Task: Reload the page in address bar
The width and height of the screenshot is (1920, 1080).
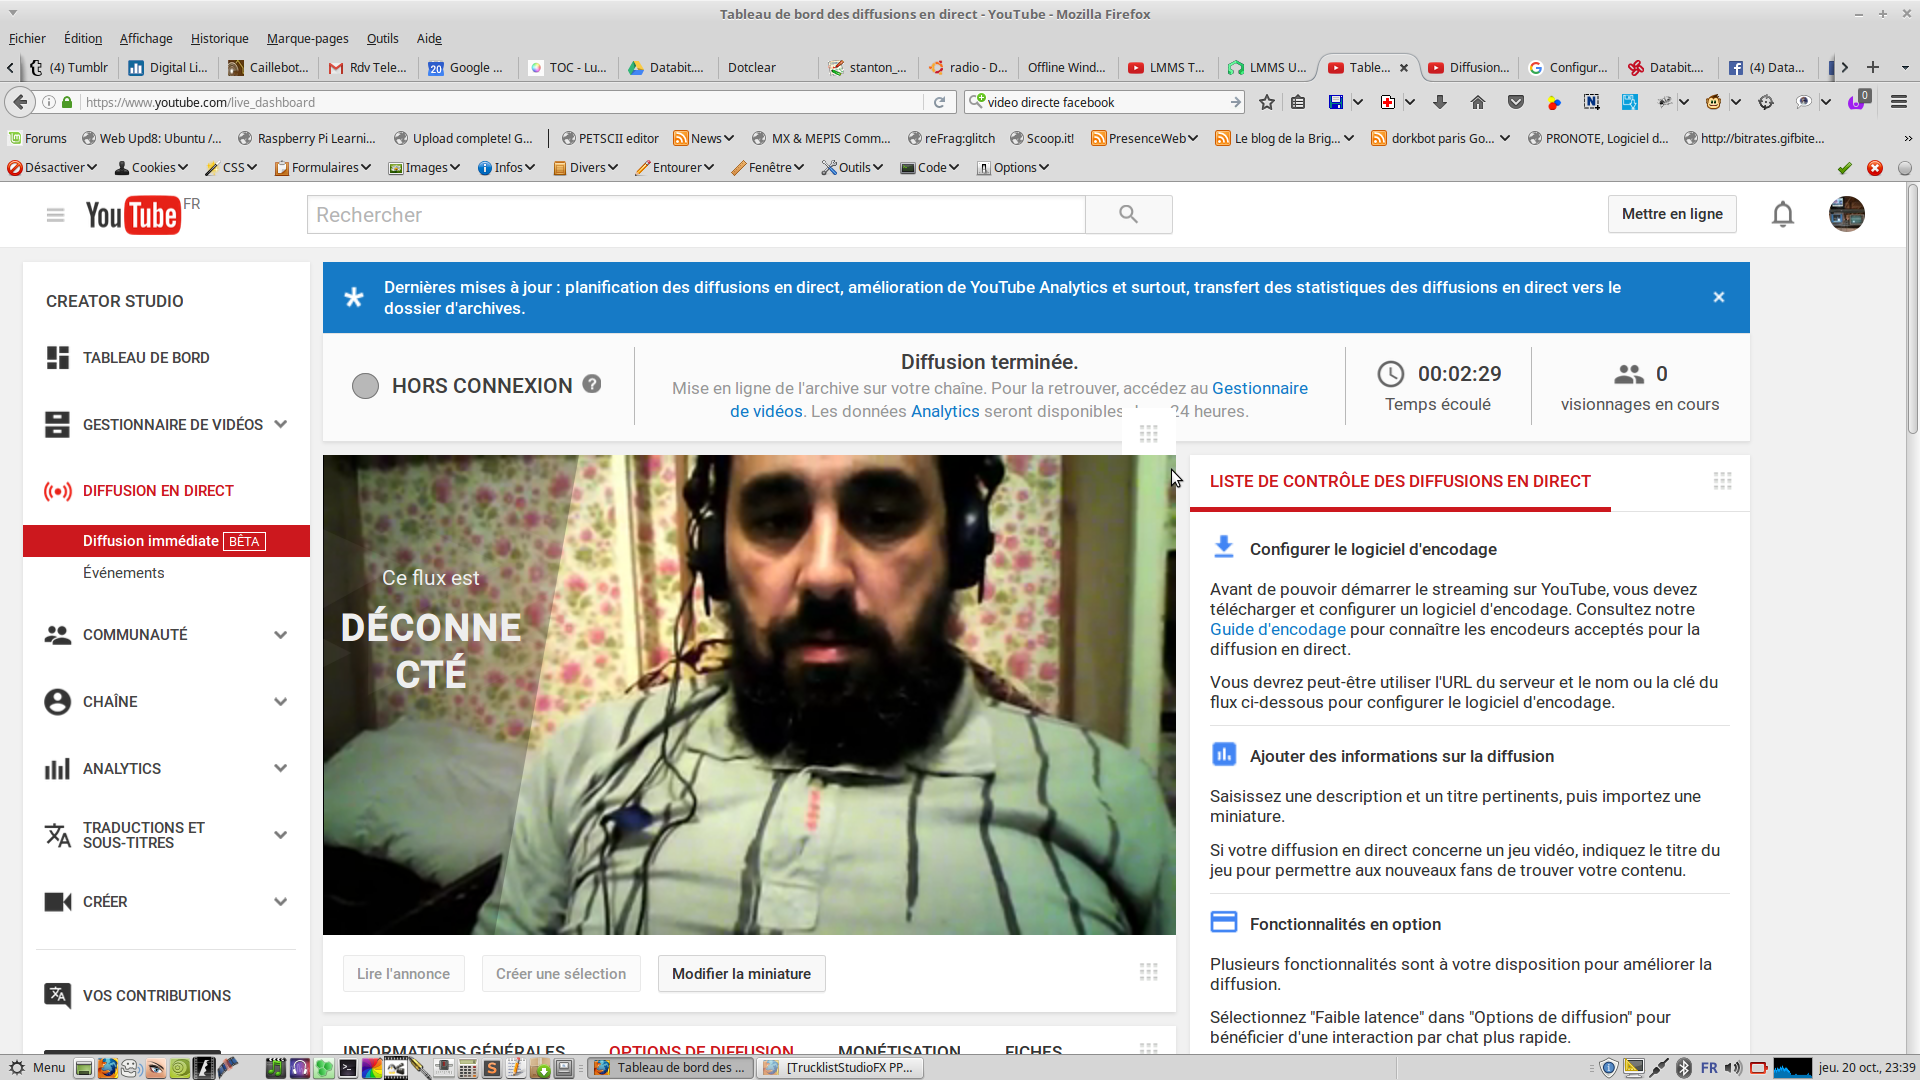Action: (939, 102)
